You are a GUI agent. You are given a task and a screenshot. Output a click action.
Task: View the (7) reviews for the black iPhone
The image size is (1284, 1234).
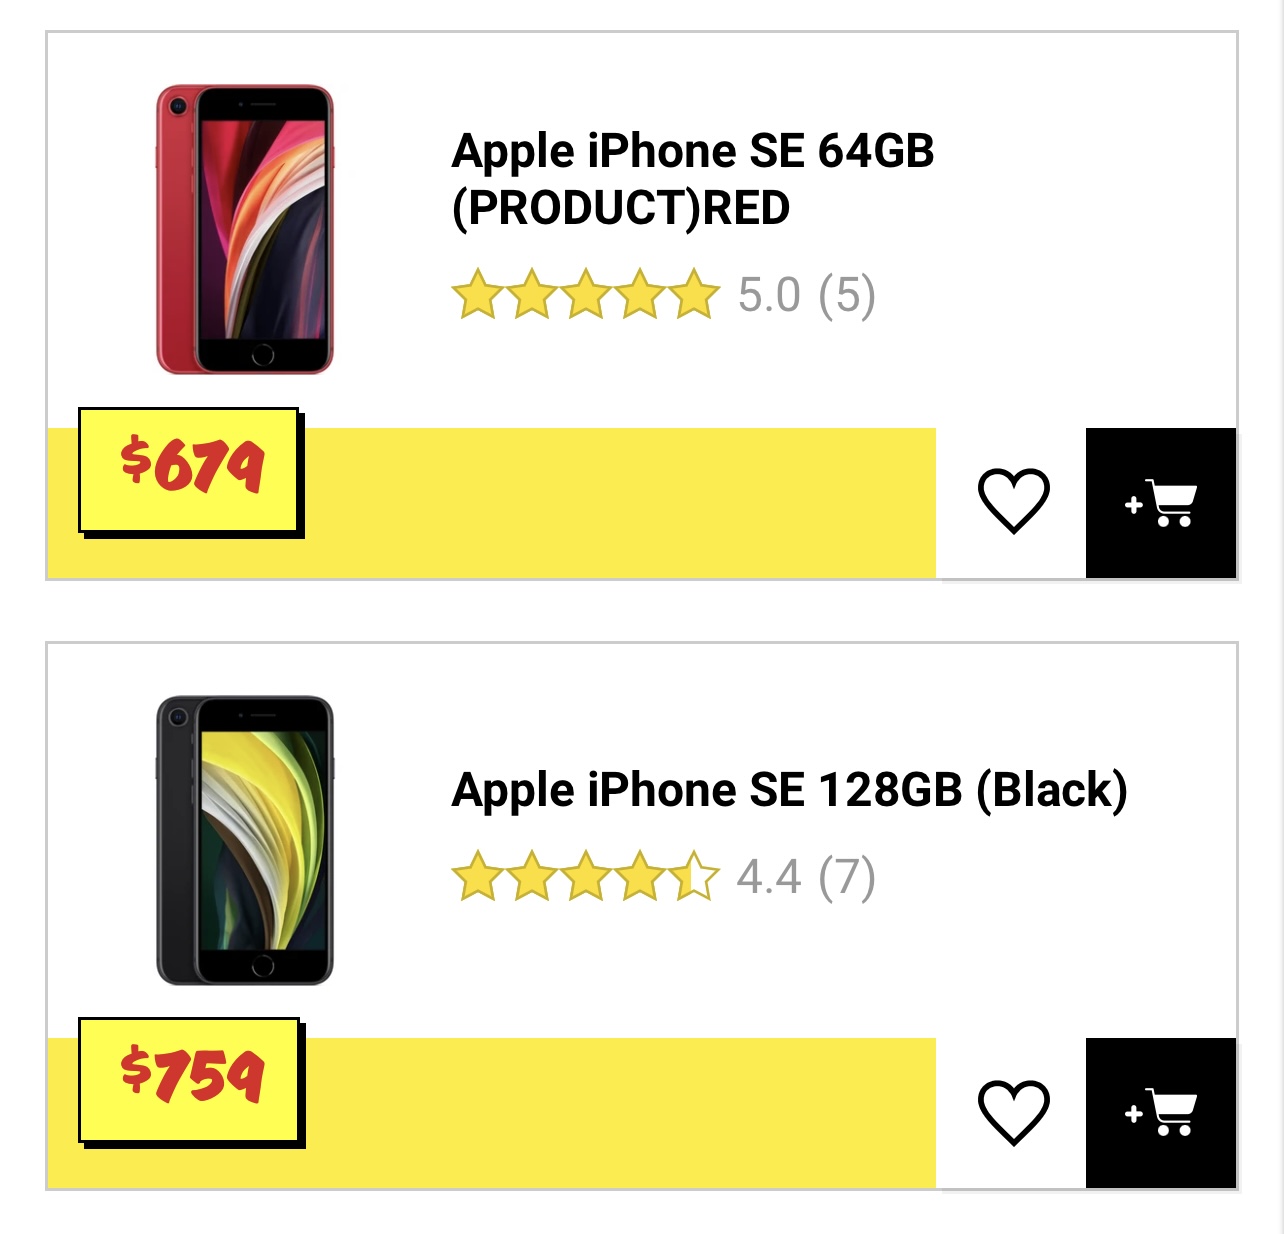846,877
